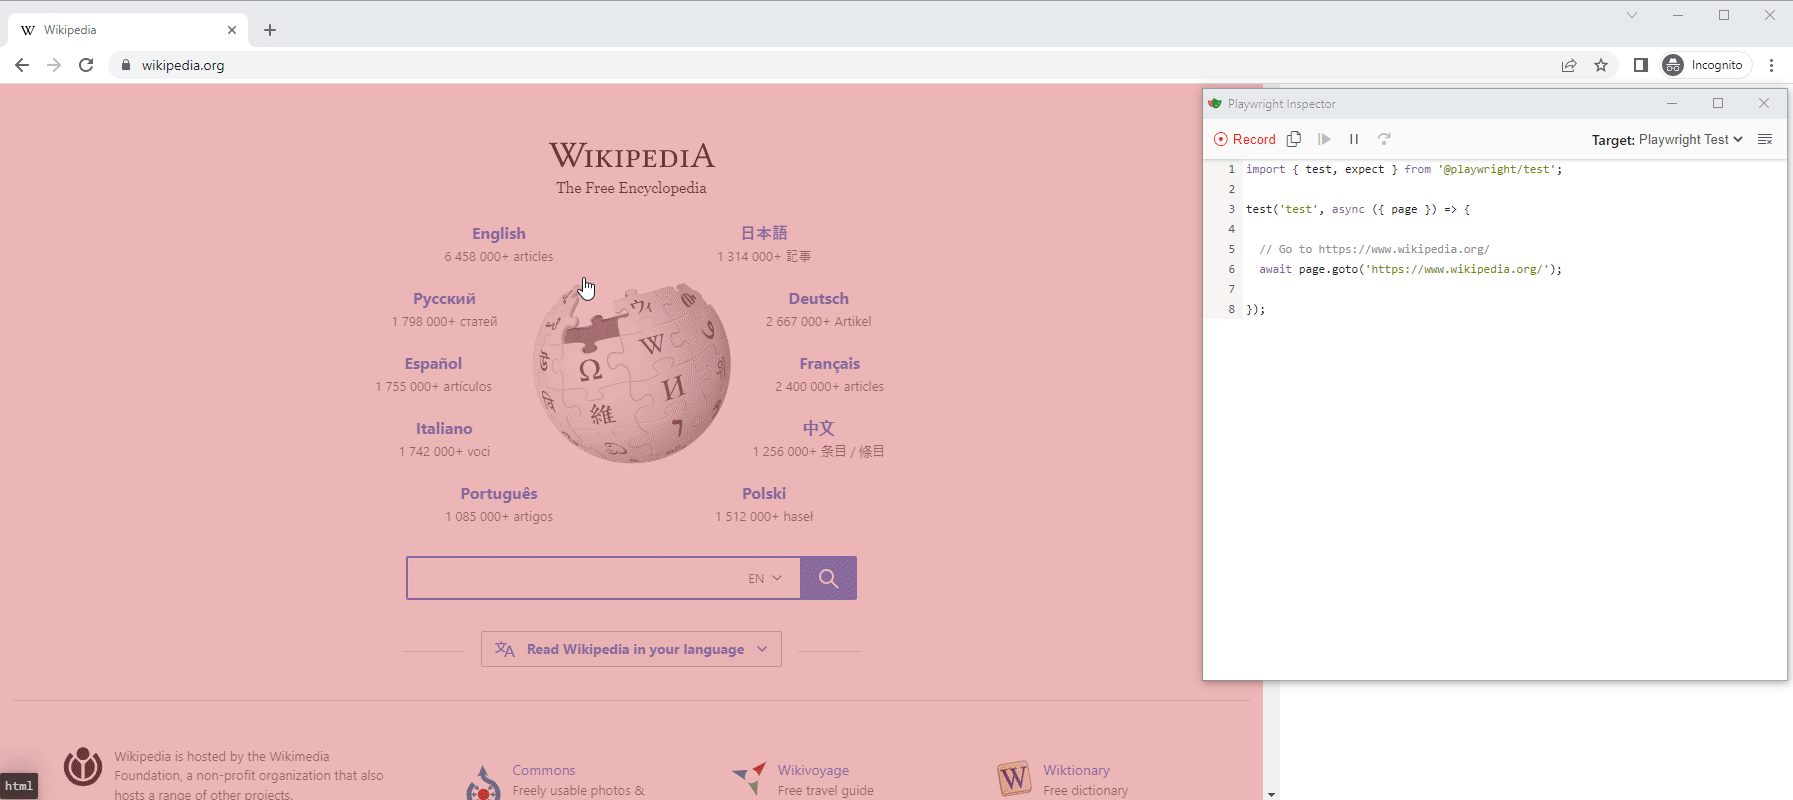Viewport: 1793px width, 800px height.
Task: Click the Wikipedia search magnifier button
Action: point(828,578)
